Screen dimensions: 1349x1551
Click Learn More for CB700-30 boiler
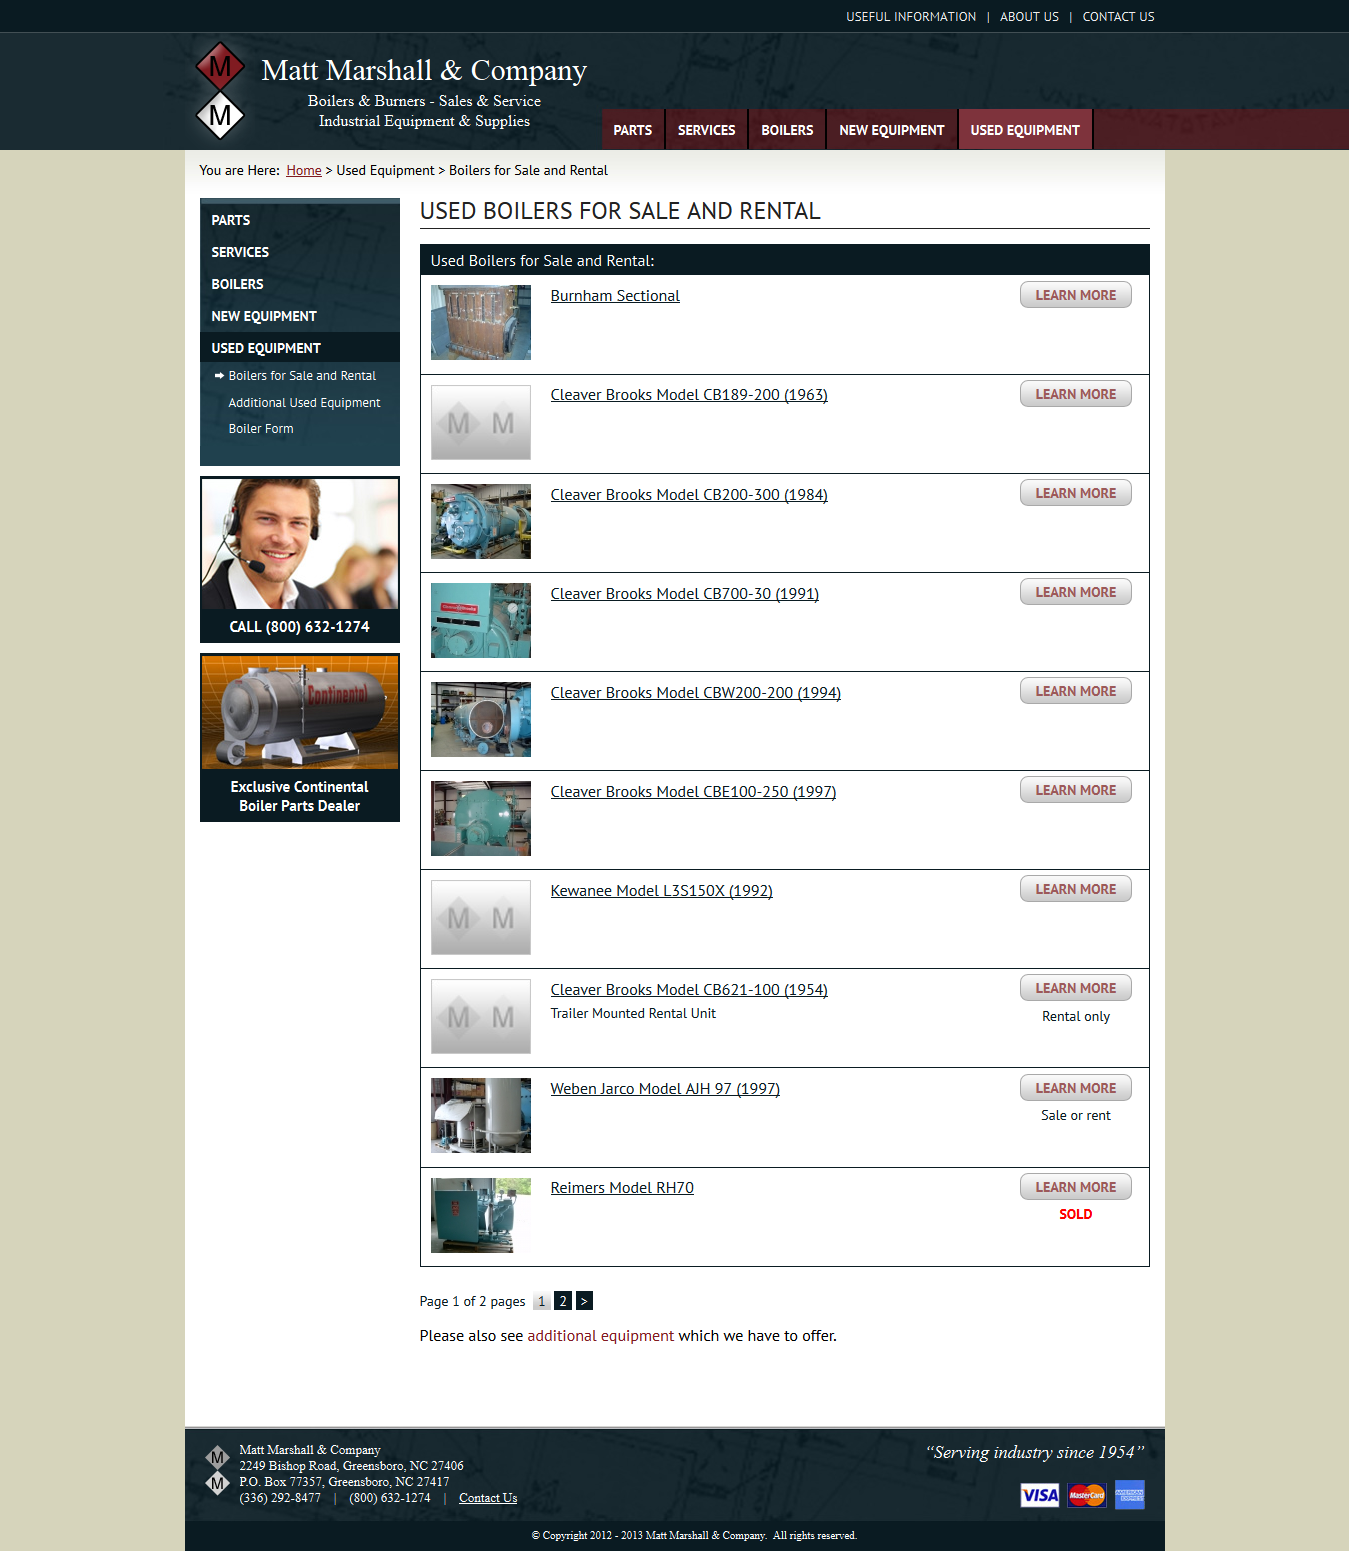(1076, 592)
